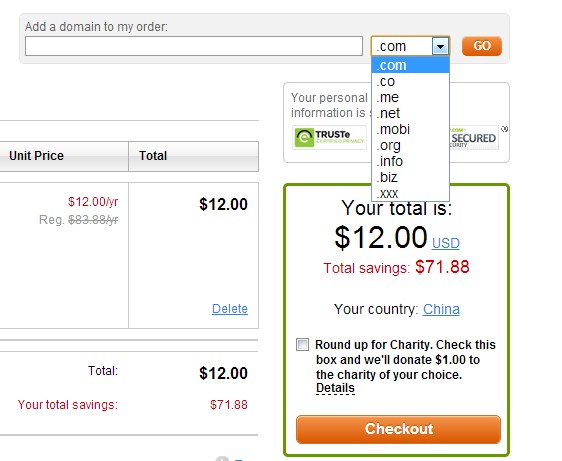Click the SECURED security seal badge
The image size is (562, 461).
coord(474,137)
